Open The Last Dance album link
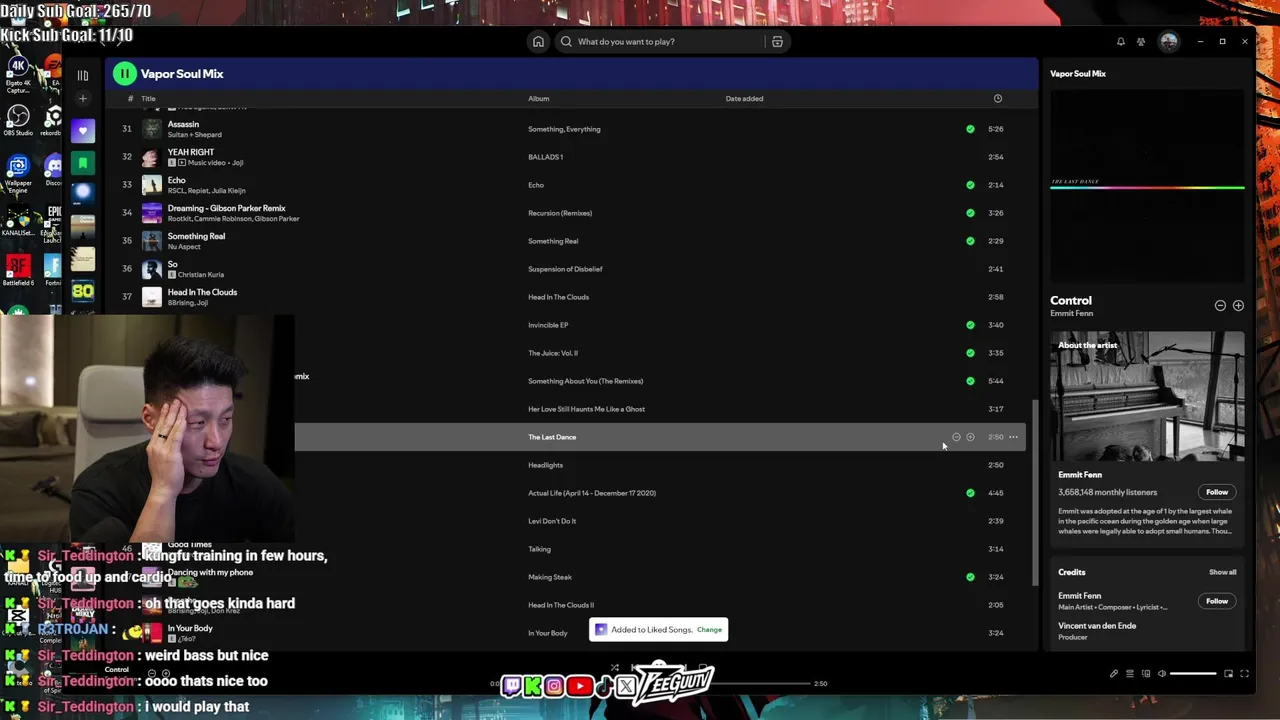Screen dimensions: 1280x720 point(552,437)
